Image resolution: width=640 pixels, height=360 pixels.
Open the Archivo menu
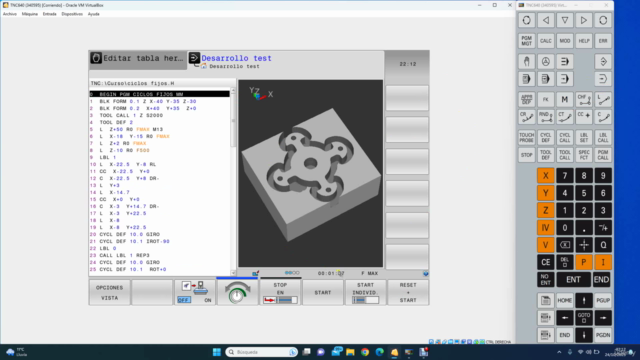pos(10,14)
